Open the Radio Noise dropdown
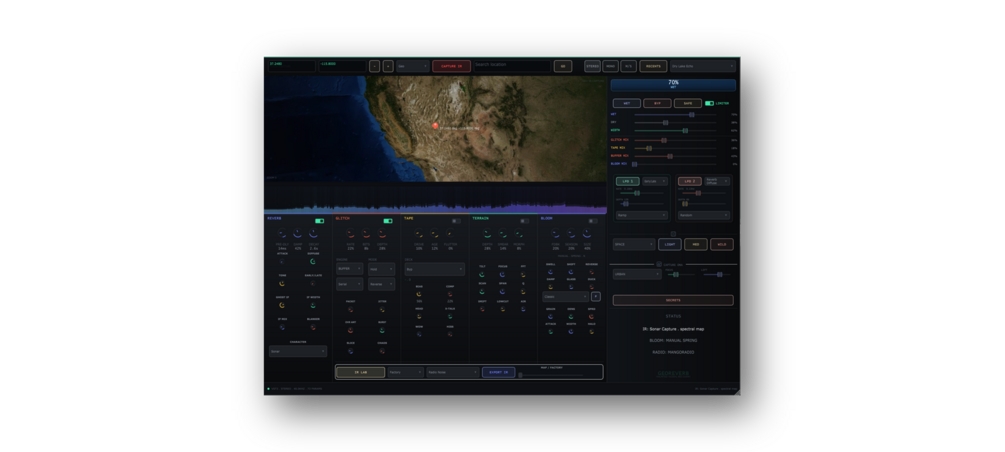Screen dimensions: 1005x452 pyautogui.click(x=453, y=372)
